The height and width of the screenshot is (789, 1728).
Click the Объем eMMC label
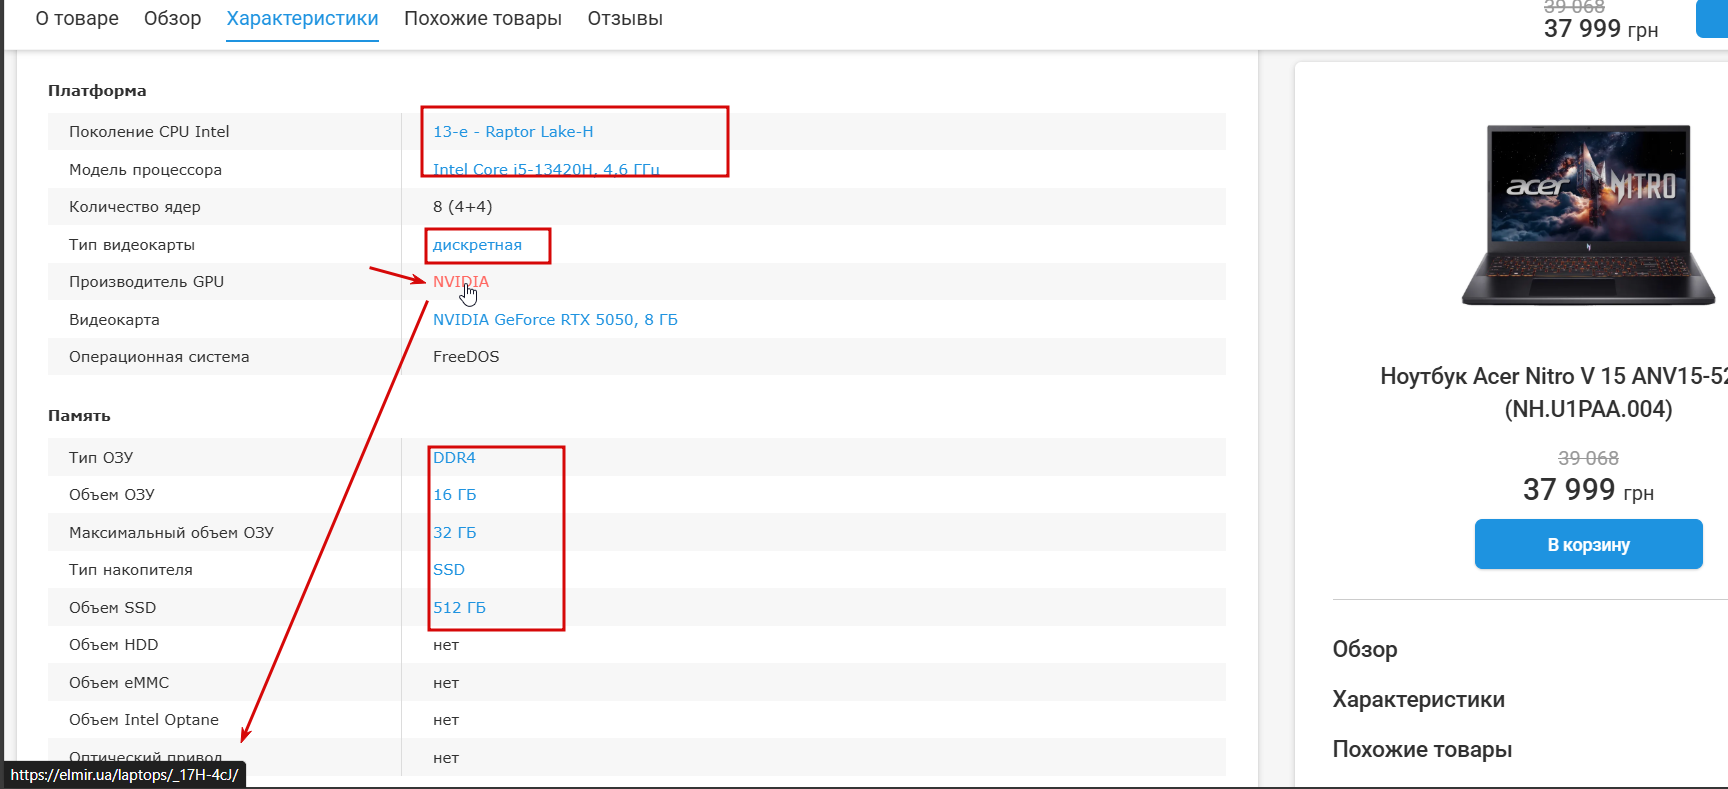click(119, 683)
